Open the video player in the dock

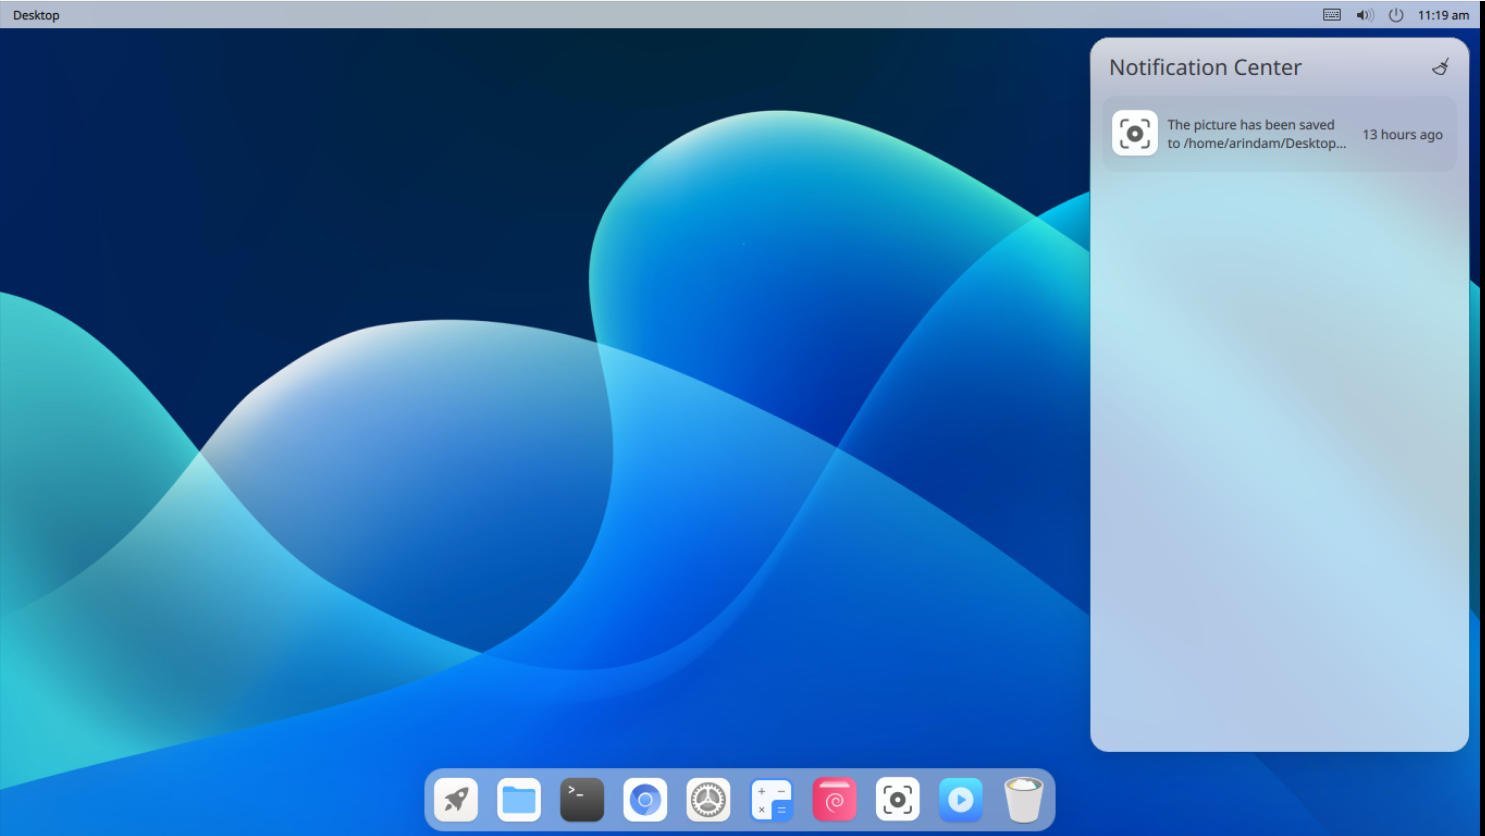point(961,799)
